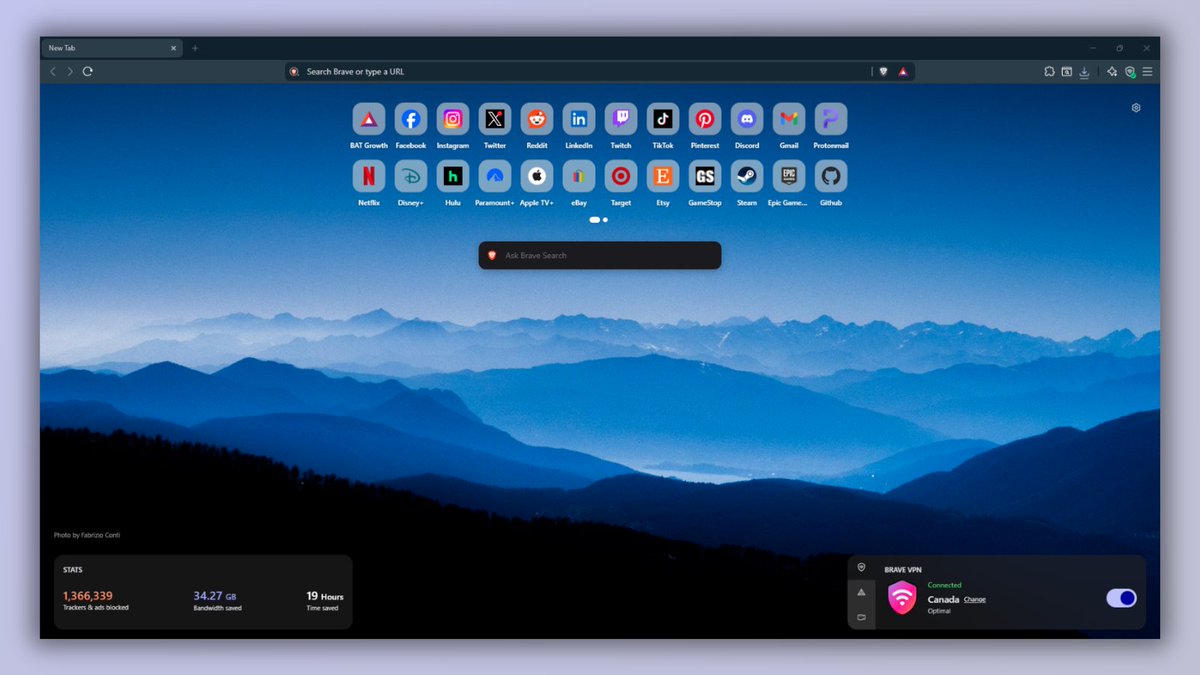
Task: Click the toolbar icon next to Extensions
Action: (1067, 72)
